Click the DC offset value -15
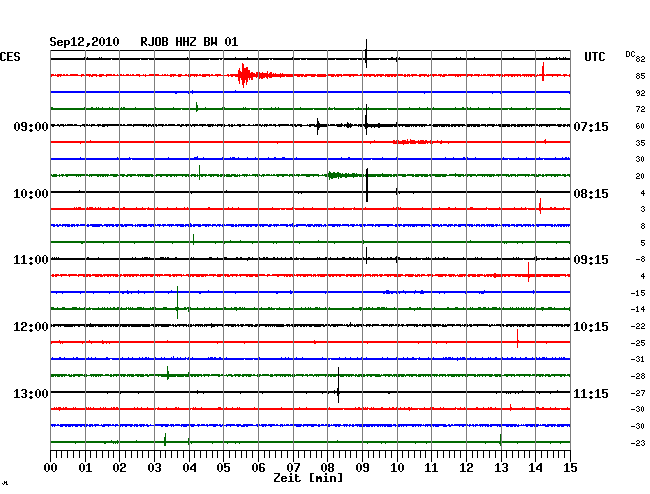The image size is (650, 494). point(638,293)
